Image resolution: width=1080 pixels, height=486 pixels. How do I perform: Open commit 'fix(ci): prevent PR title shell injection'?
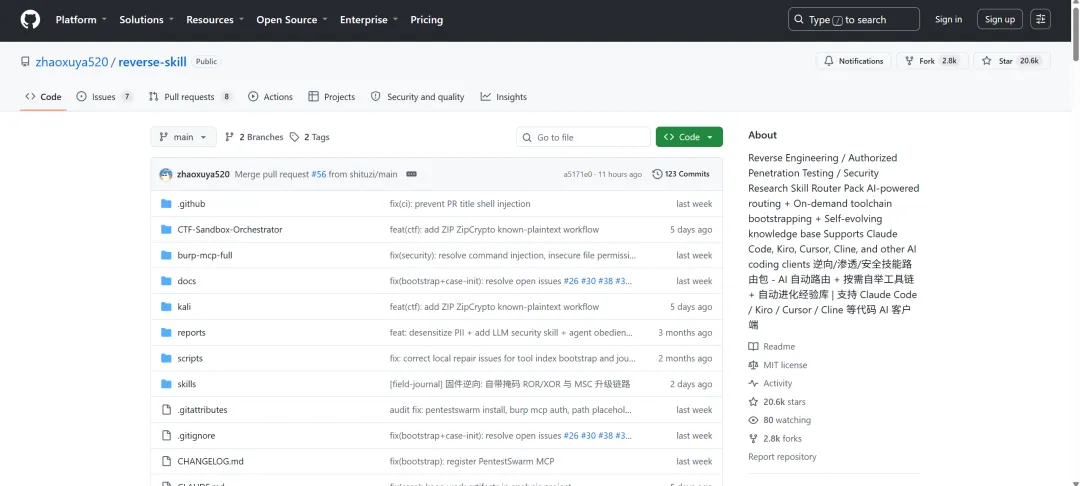coord(460,204)
